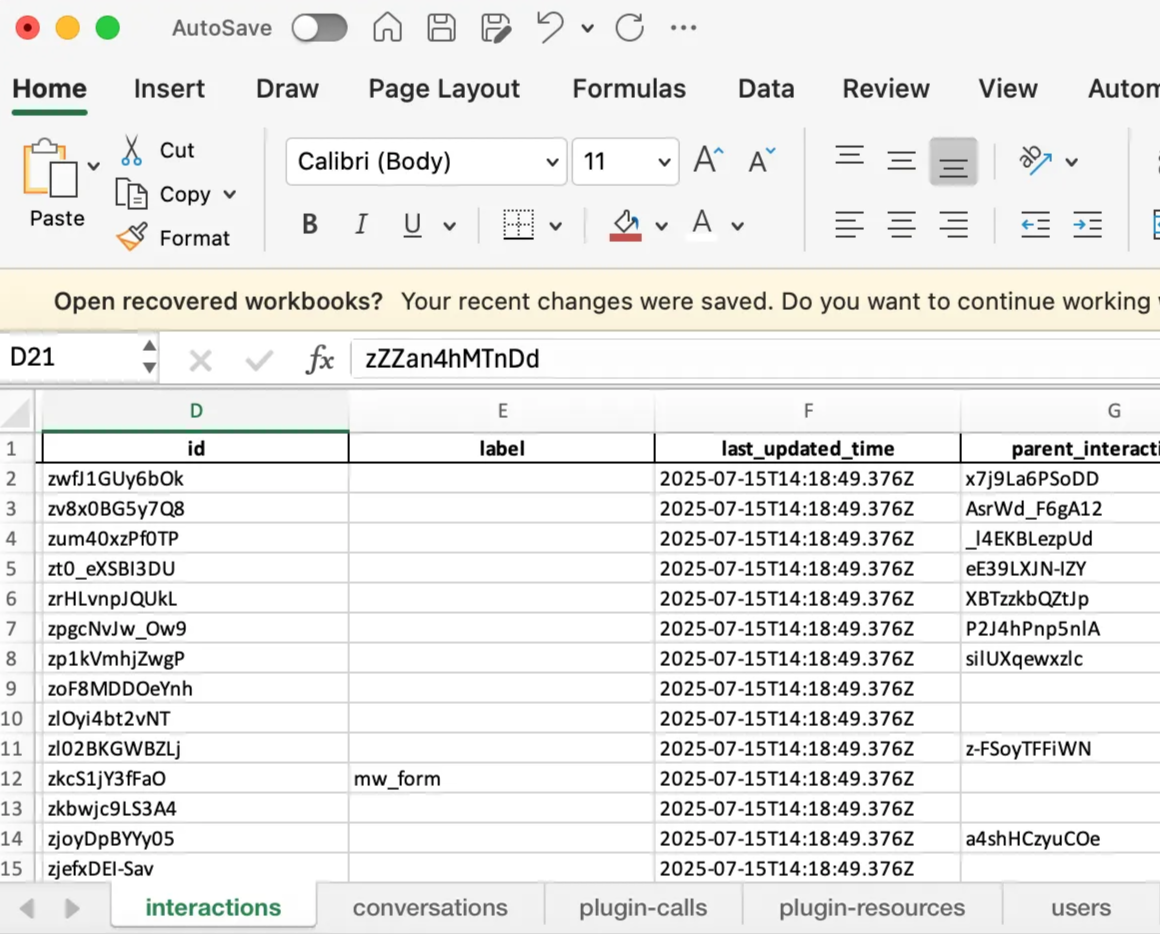This screenshot has width=1160, height=934.
Task: Click the Cut button
Action: click(x=157, y=150)
